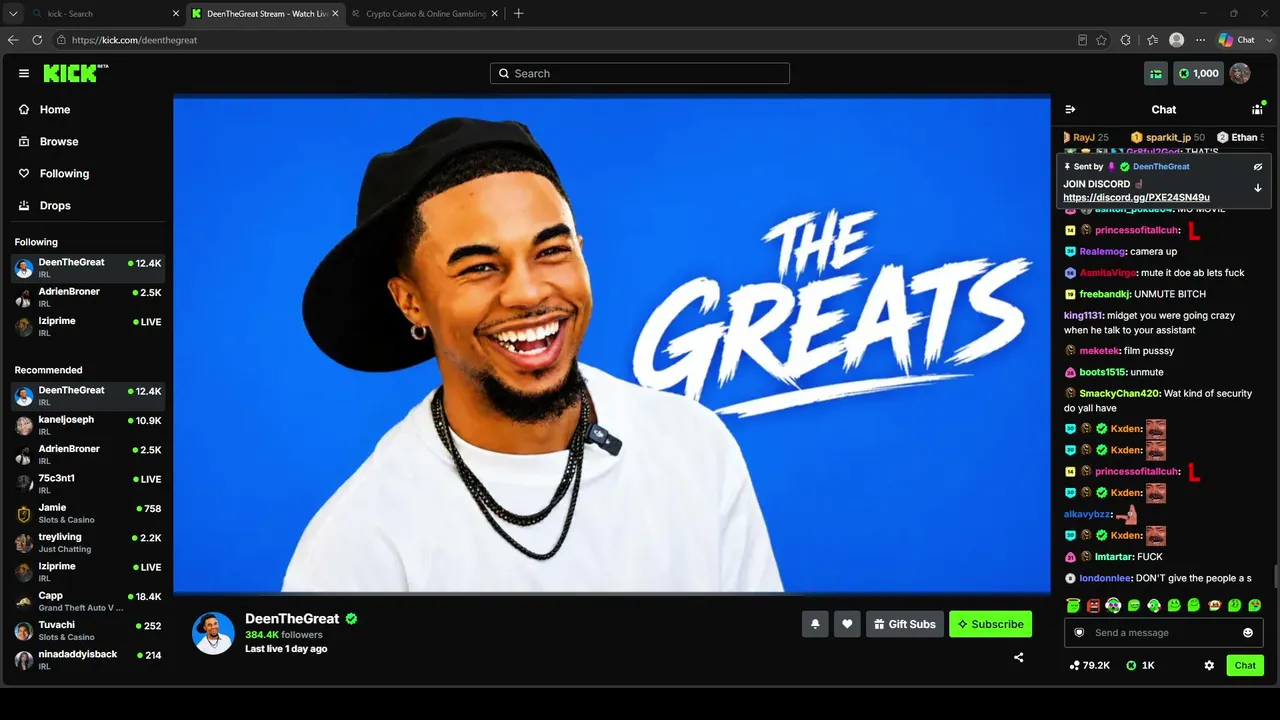The height and width of the screenshot is (720, 1280).
Task: Expand the pinned message with down arrow
Action: point(1258,188)
